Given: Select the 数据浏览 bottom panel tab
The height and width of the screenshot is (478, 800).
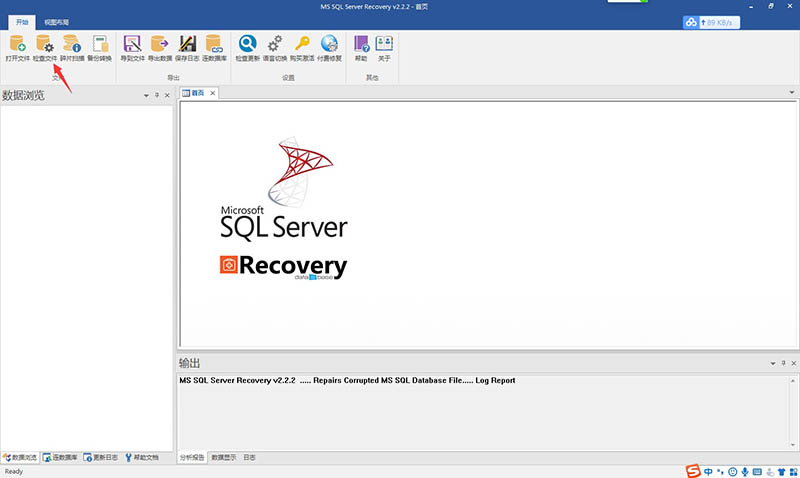Looking at the screenshot, I should [20, 458].
